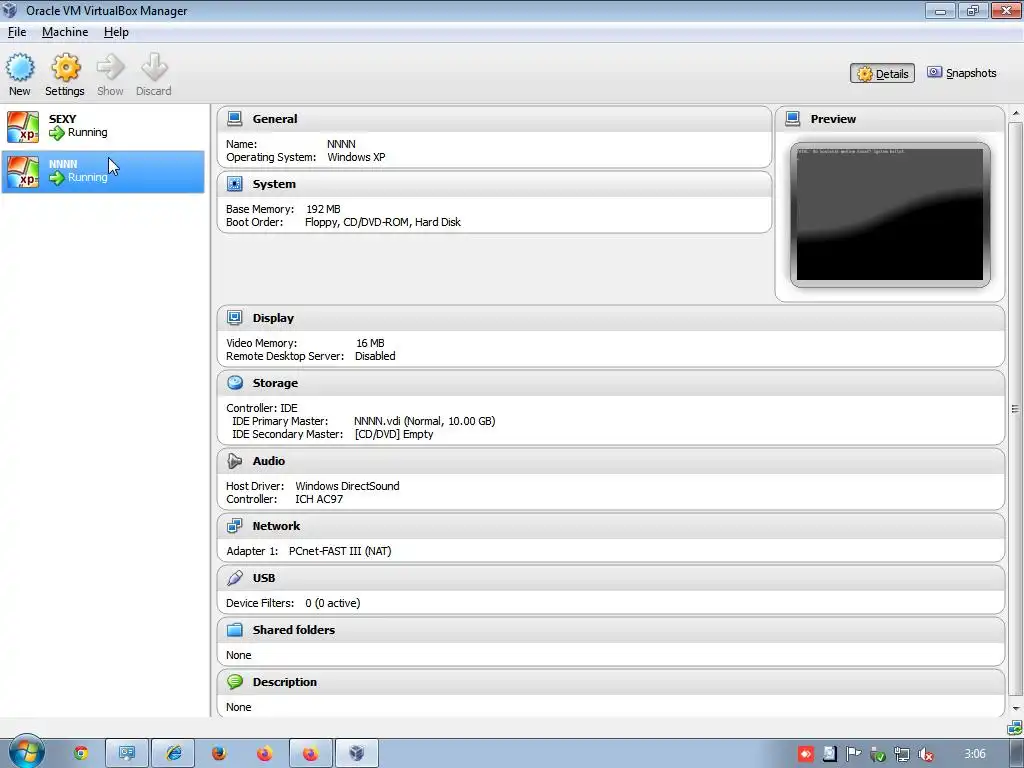The image size is (1024, 768).
Task: Click details pane scrollbar down arrow
Action: tap(1016, 709)
